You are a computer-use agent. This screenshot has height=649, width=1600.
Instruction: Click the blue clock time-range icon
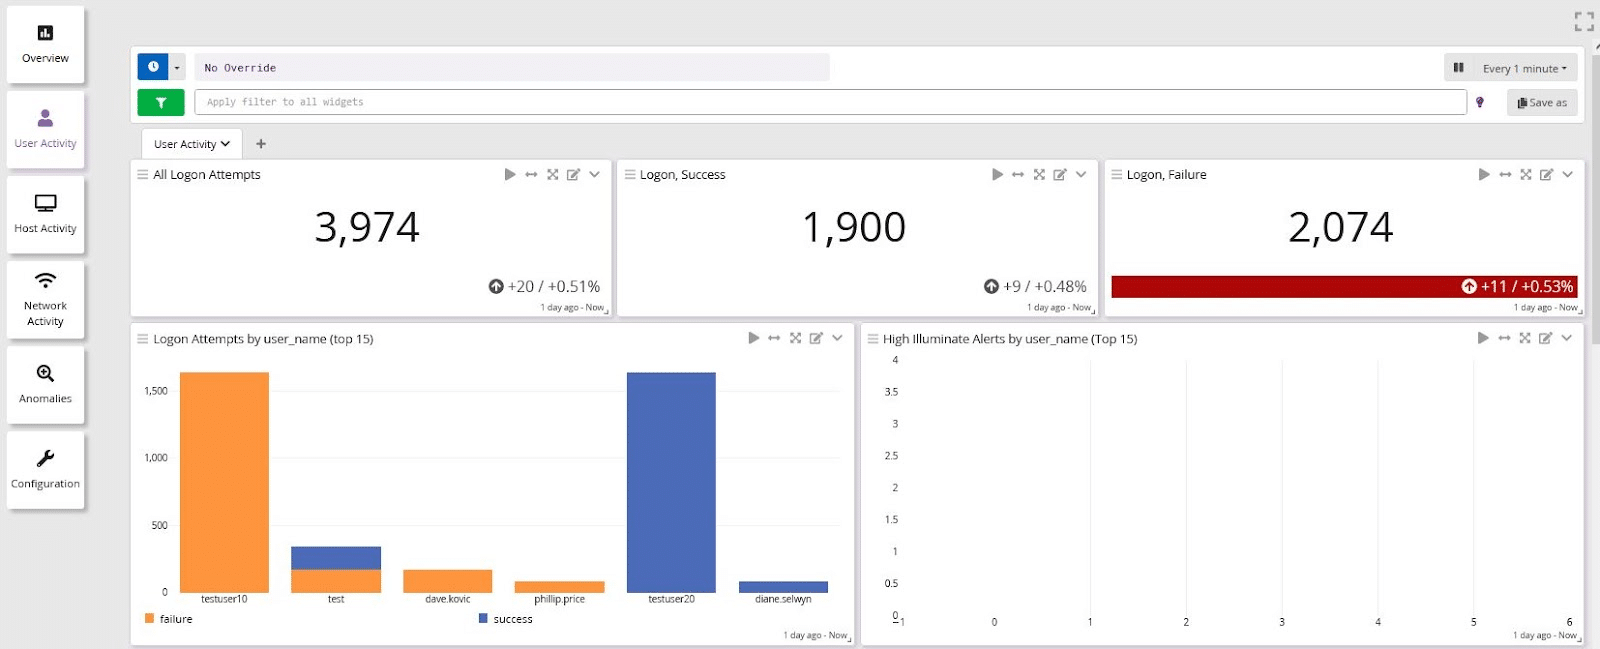[x=153, y=67]
